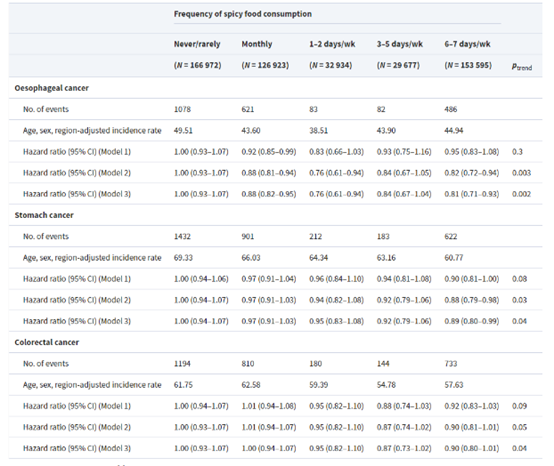Click the 1–2 days/wk column heading
The width and height of the screenshot is (554, 466).
(332, 44)
